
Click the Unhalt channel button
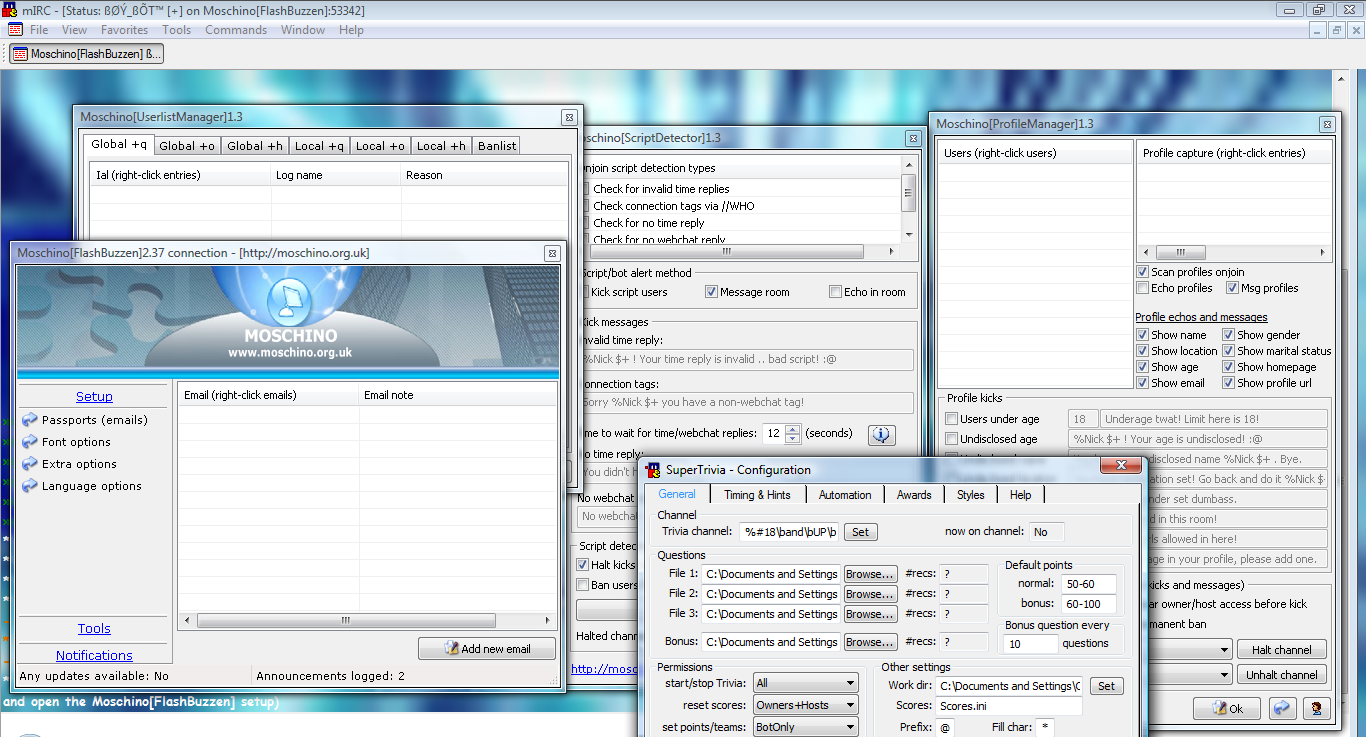pyautogui.click(x=1282, y=675)
